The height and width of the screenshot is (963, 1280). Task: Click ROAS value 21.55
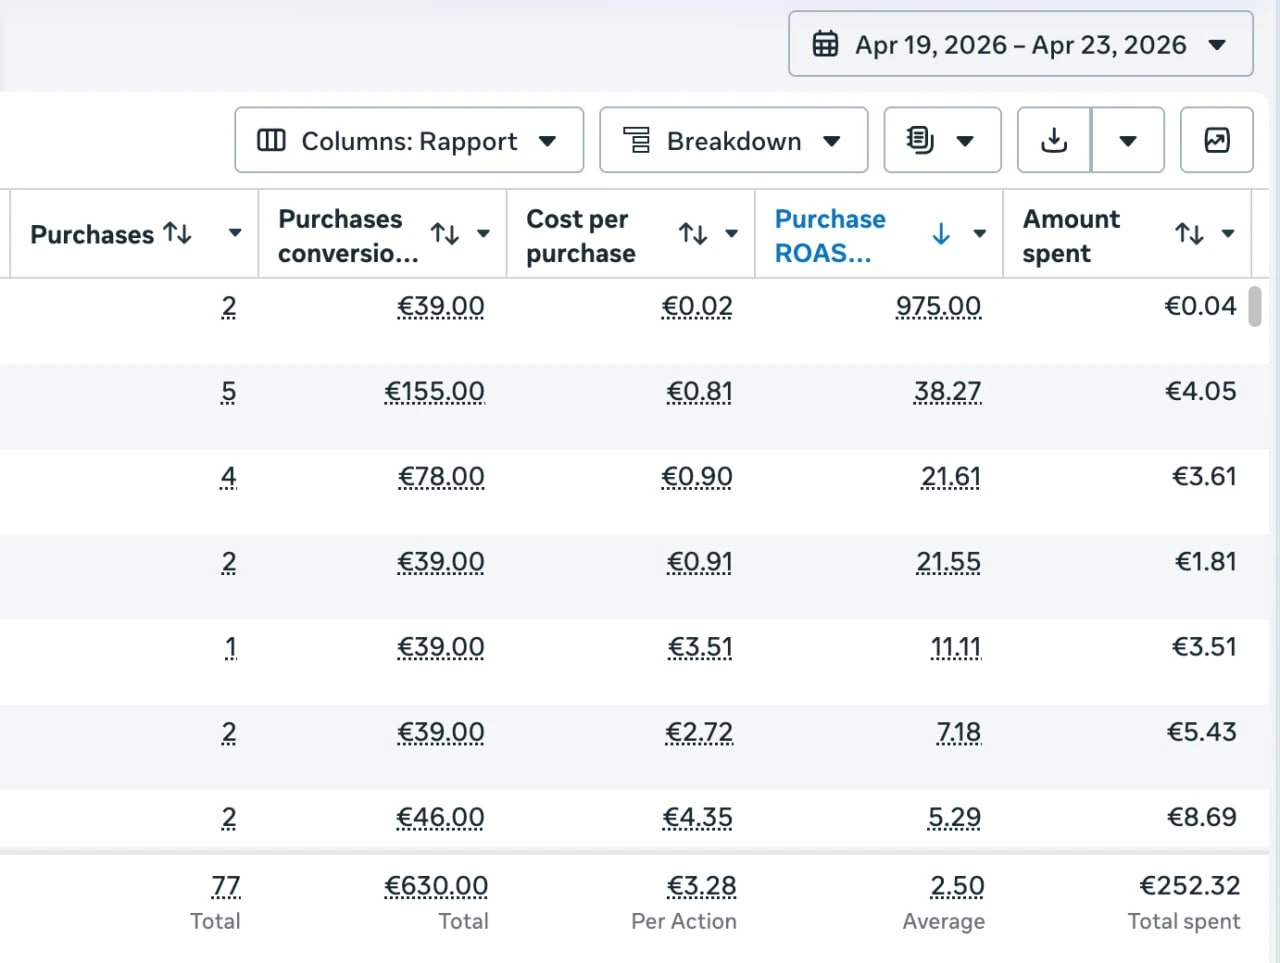(x=948, y=562)
